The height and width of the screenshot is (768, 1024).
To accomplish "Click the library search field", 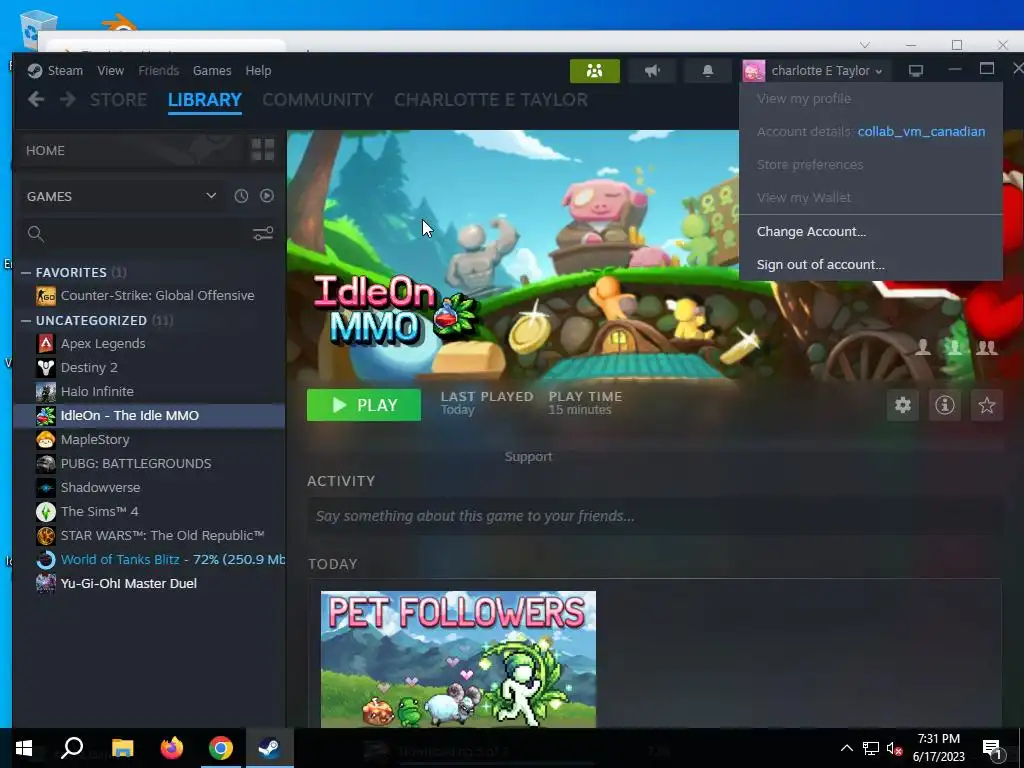I will pos(147,234).
